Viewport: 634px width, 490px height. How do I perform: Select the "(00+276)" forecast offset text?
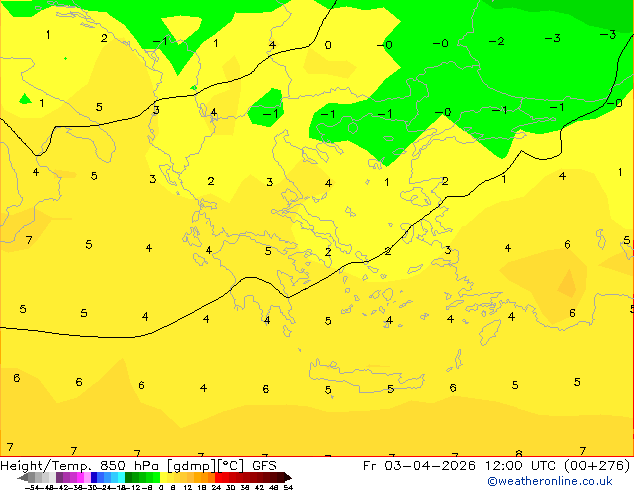tap(597, 466)
